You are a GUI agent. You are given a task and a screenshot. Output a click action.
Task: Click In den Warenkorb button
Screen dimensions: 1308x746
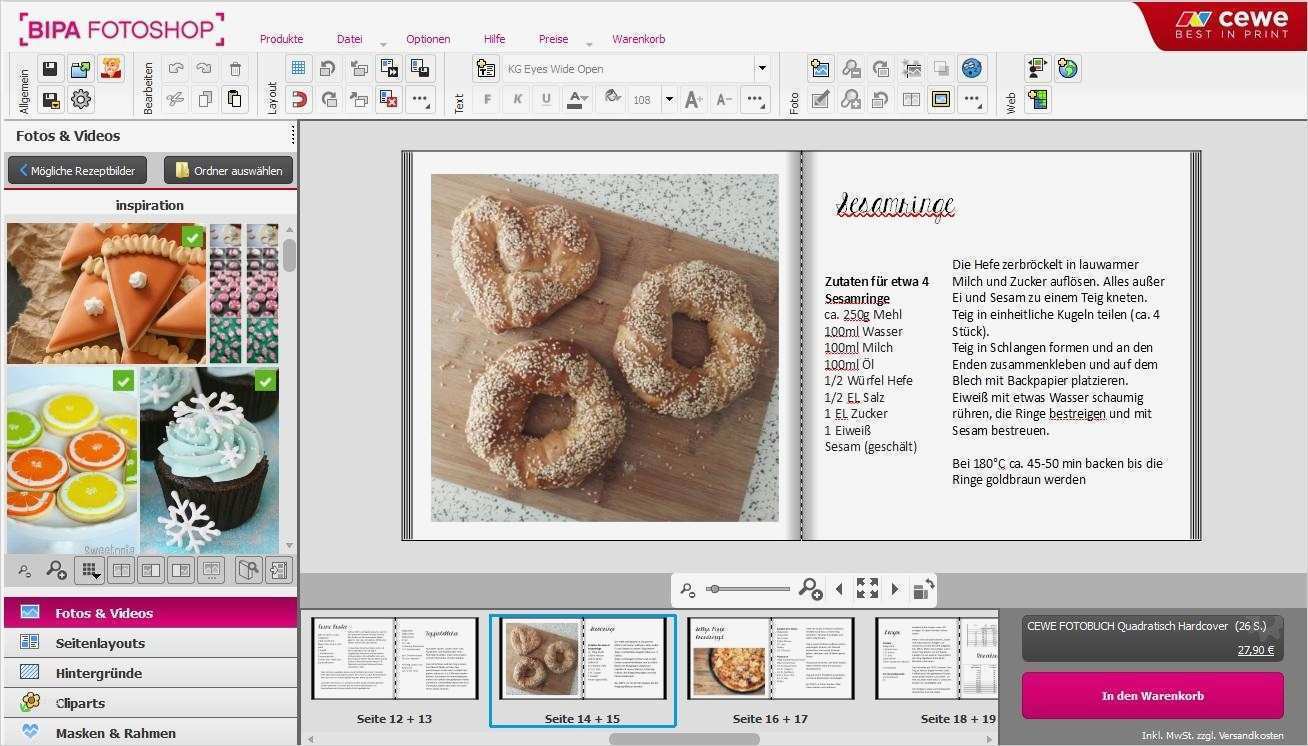[1152, 695]
